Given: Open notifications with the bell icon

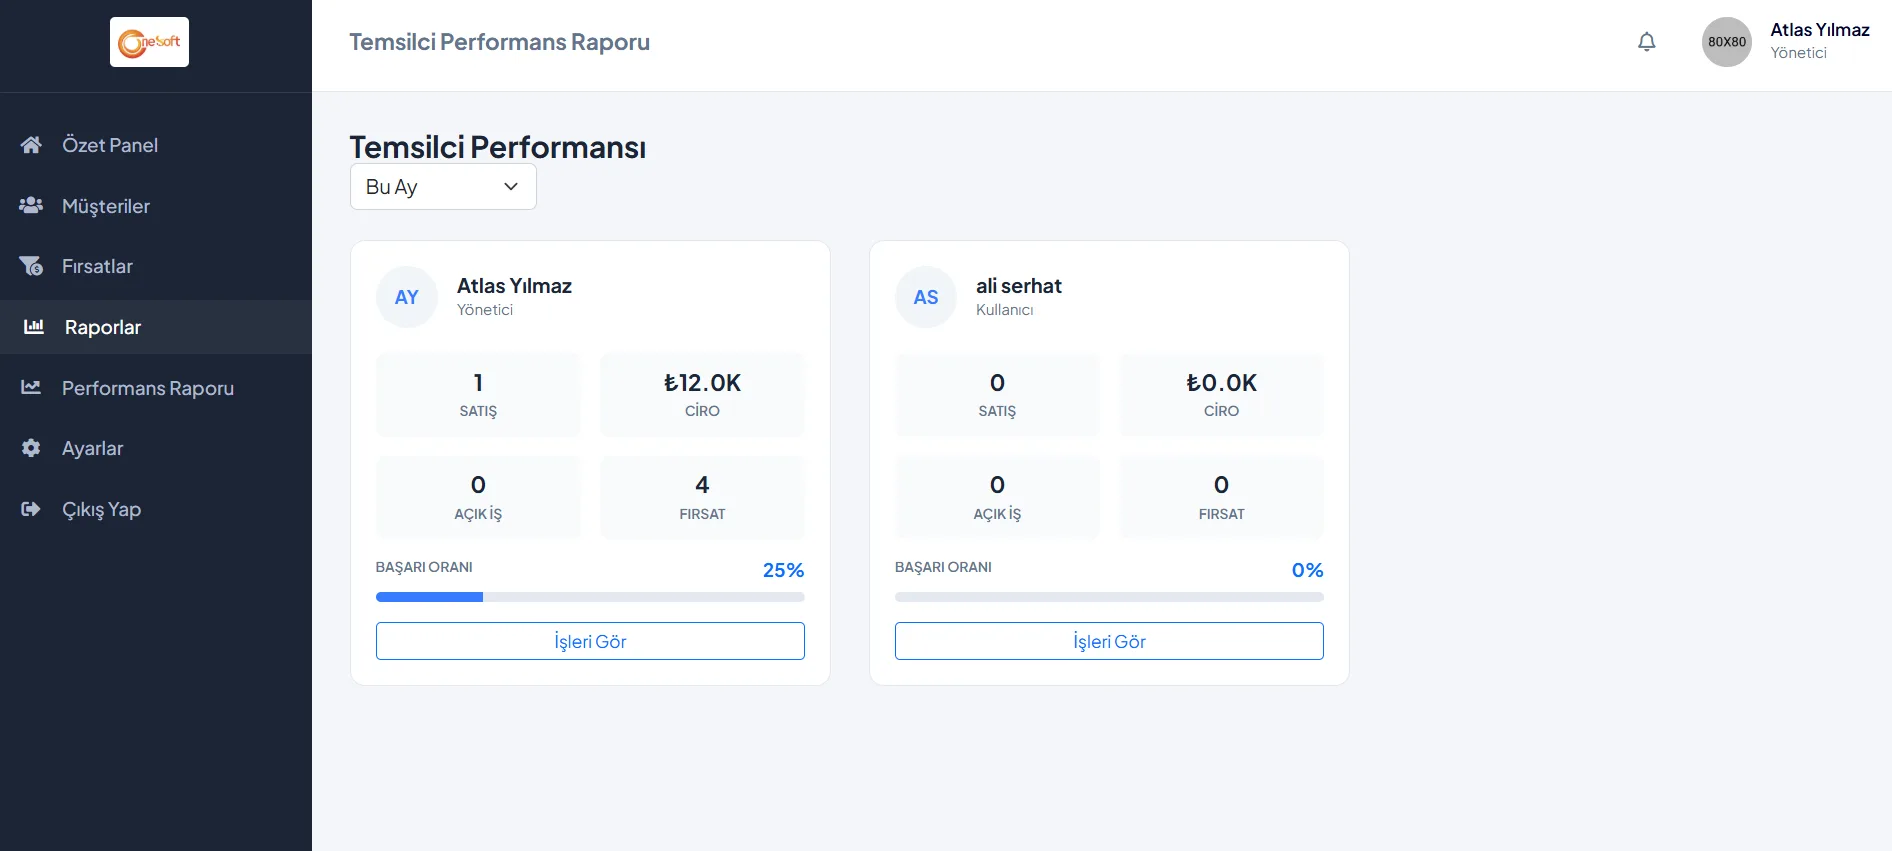Looking at the screenshot, I should (1646, 42).
